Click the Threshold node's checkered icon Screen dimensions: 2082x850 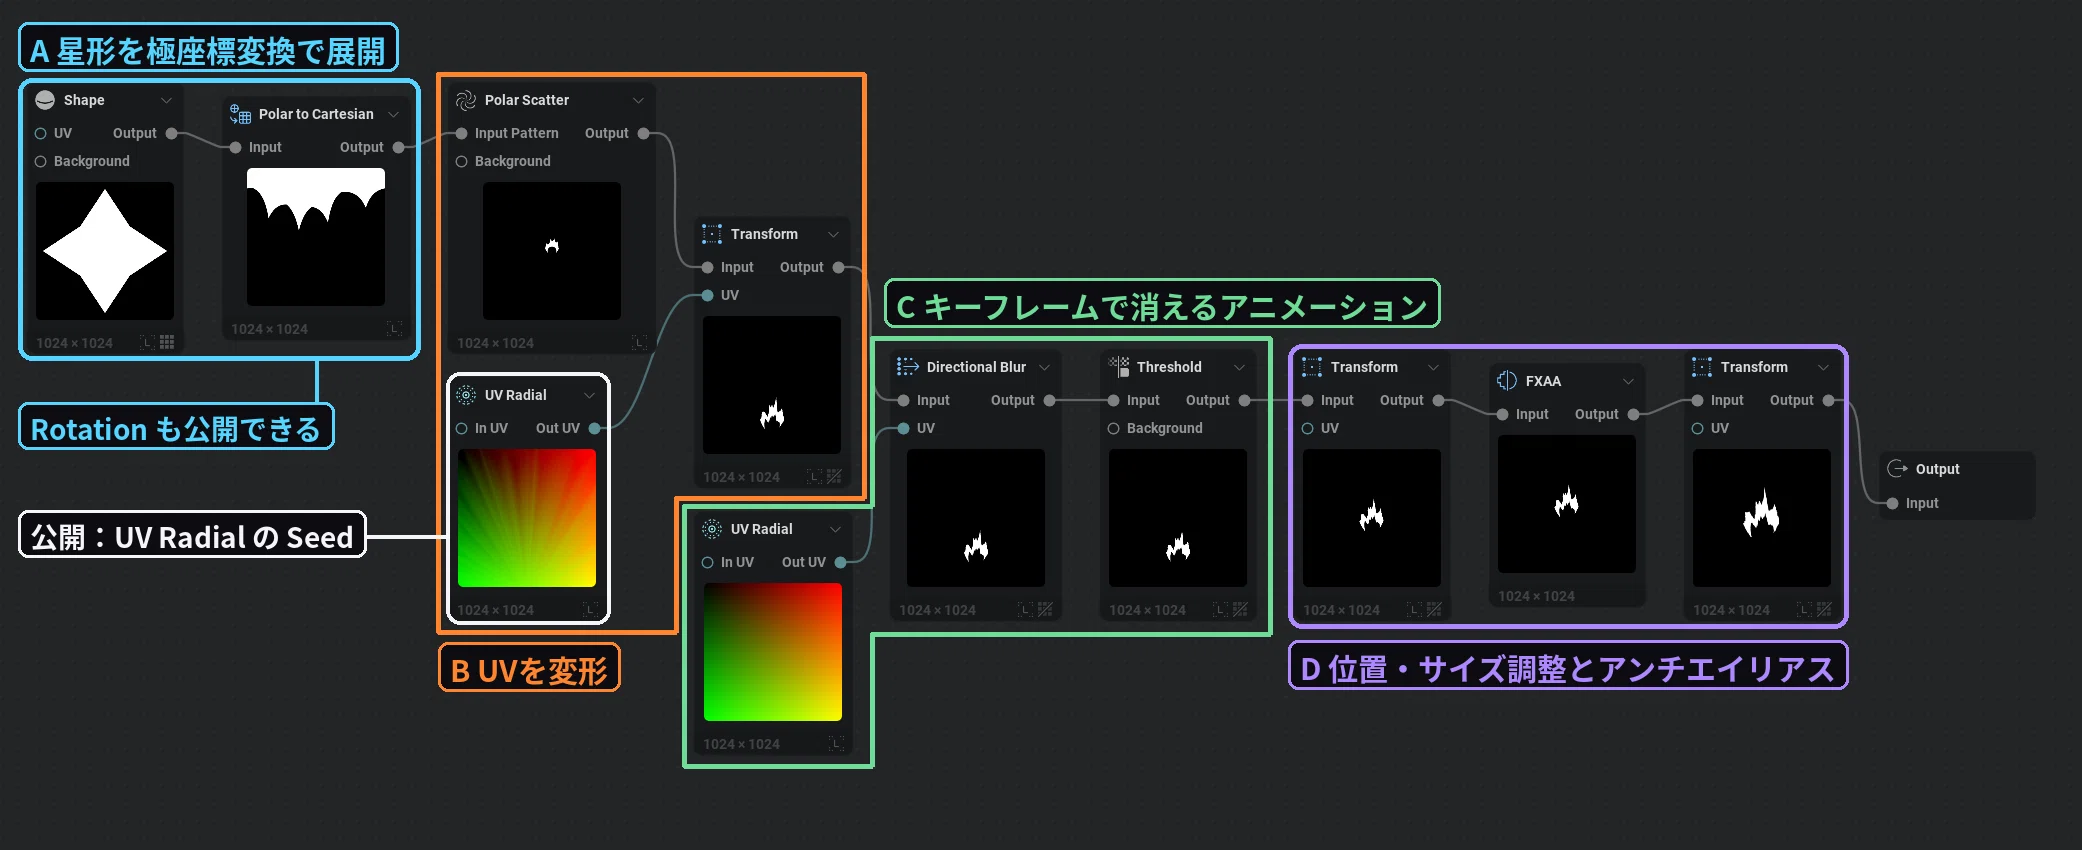1119,367
